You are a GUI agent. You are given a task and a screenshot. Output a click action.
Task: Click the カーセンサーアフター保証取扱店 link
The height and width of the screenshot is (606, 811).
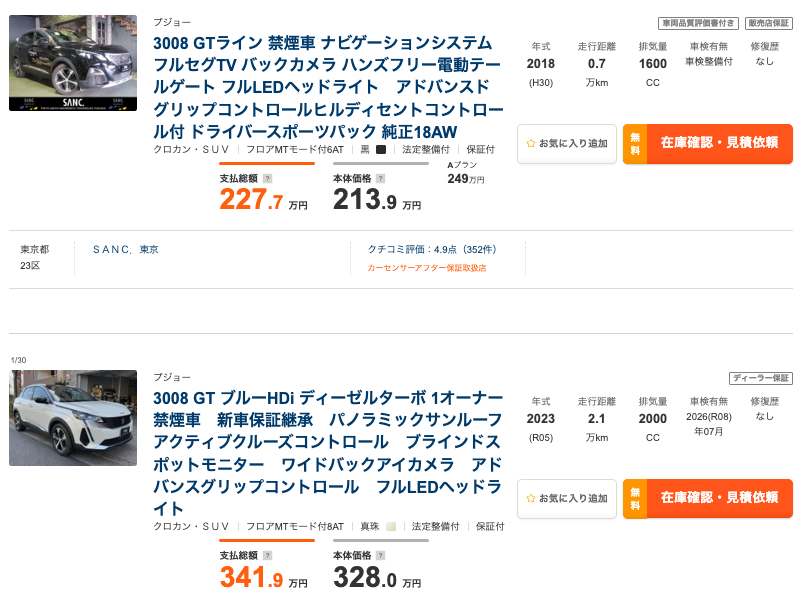point(427,268)
